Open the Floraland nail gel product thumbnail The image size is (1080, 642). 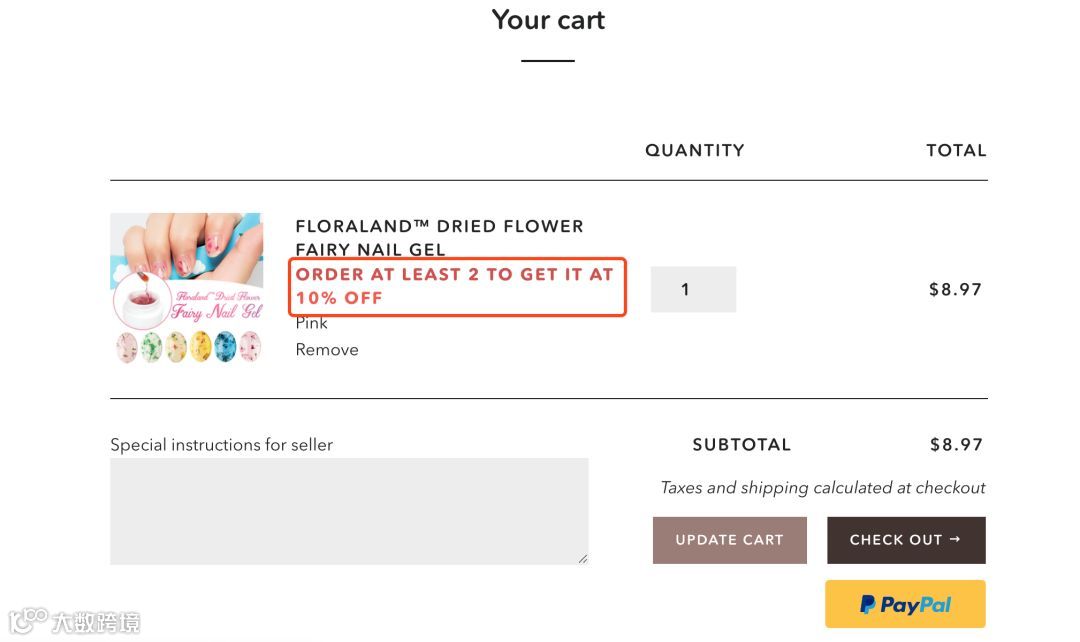(x=186, y=288)
